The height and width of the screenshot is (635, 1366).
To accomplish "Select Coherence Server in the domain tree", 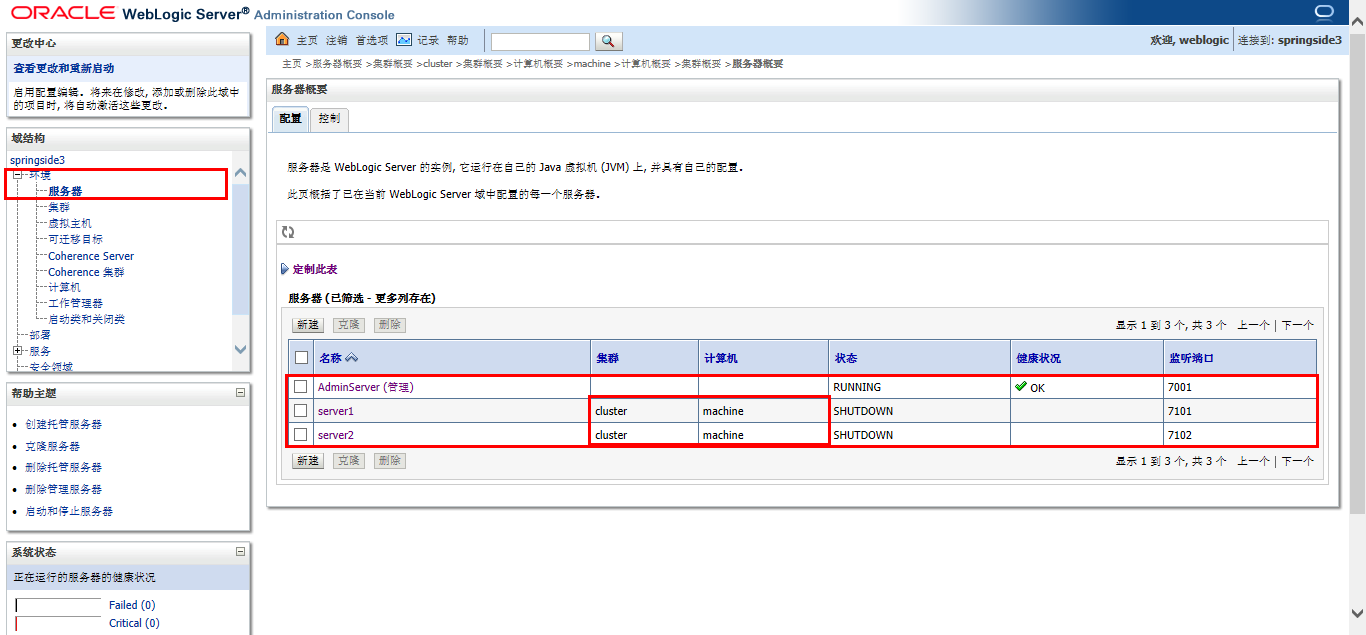I will (x=91, y=256).
